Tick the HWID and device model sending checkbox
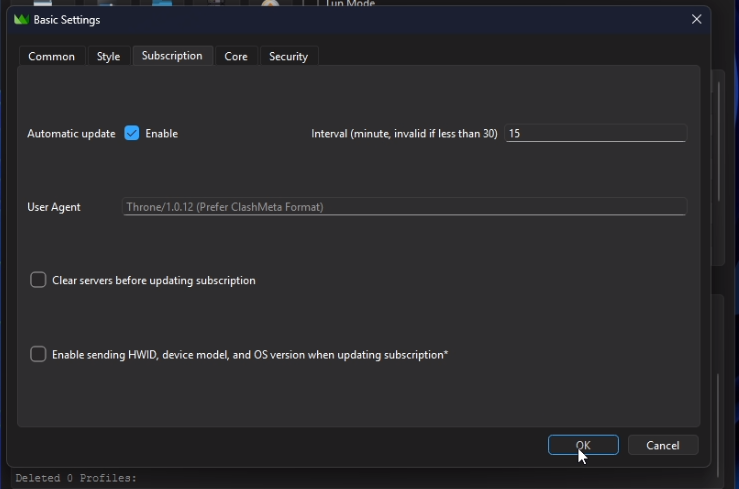Screen dimensions: 739x489 pos(38,354)
